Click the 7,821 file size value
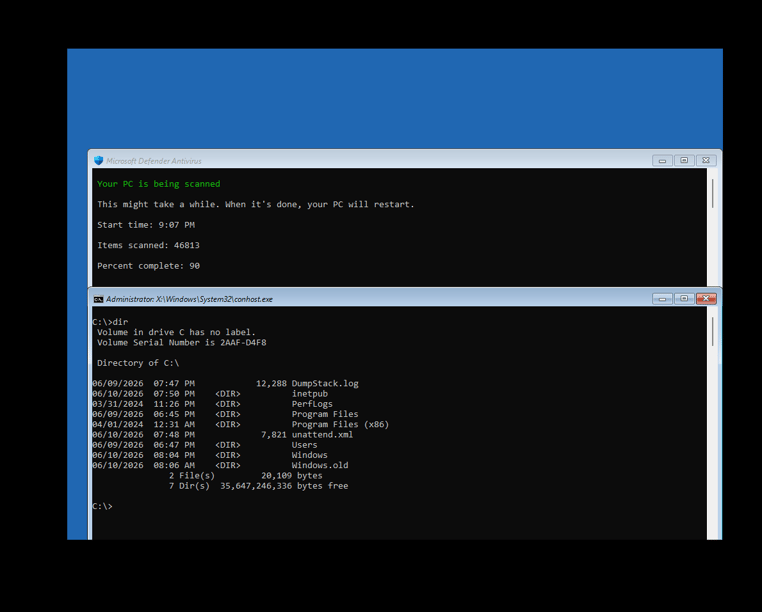762x612 pixels. click(x=274, y=434)
